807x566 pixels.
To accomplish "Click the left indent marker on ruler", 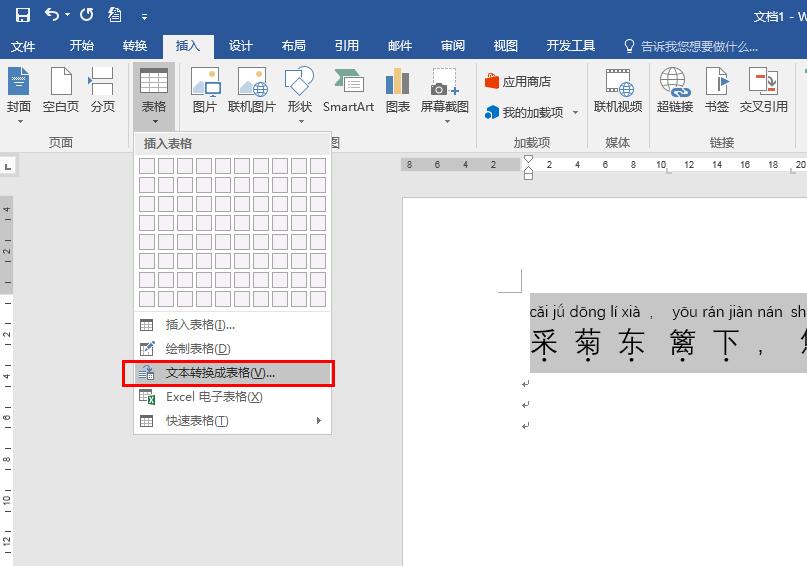I will [x=528, y=174].
